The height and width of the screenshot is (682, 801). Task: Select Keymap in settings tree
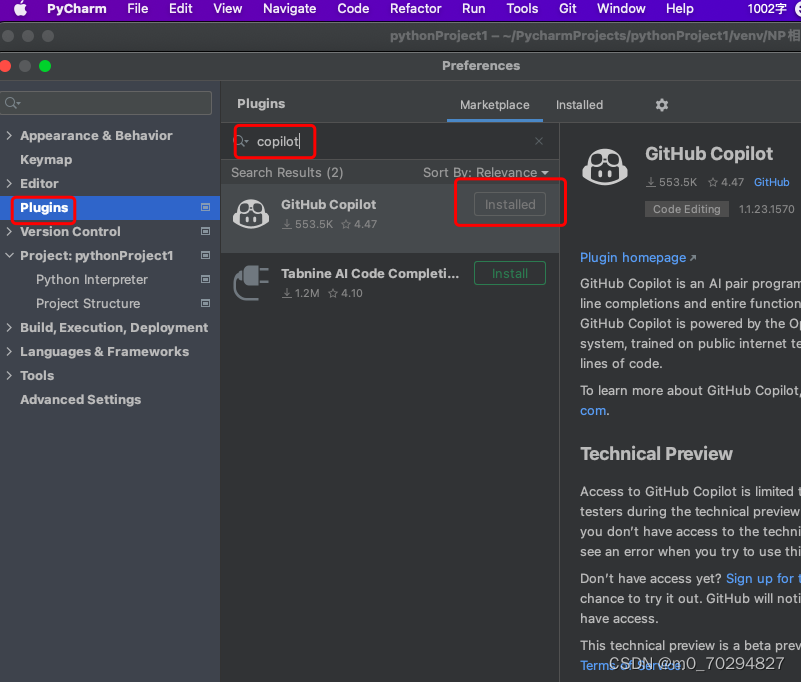click(46, 159)
